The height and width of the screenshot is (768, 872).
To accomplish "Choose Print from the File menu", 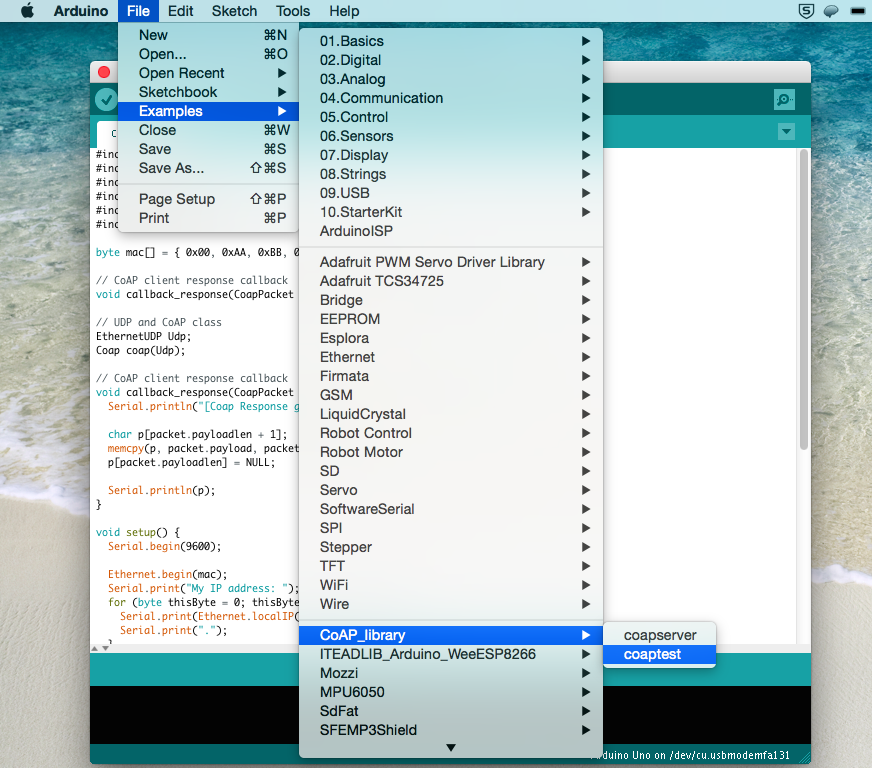I will coord(209,218).
